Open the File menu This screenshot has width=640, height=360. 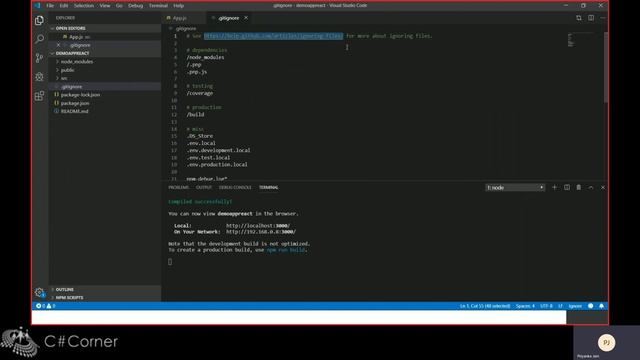50,6
